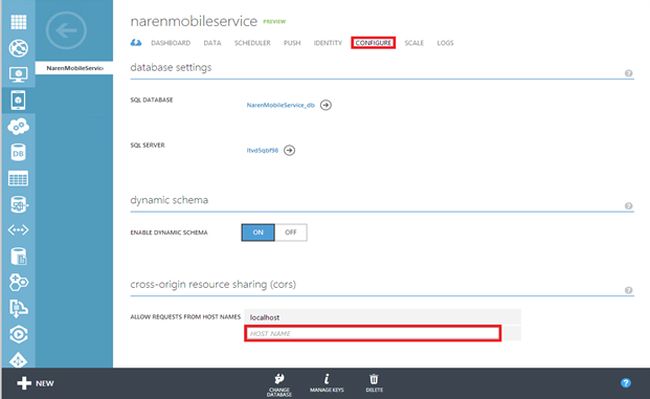Select Mobile Services phone icon in sidebar

coord(18,100)
